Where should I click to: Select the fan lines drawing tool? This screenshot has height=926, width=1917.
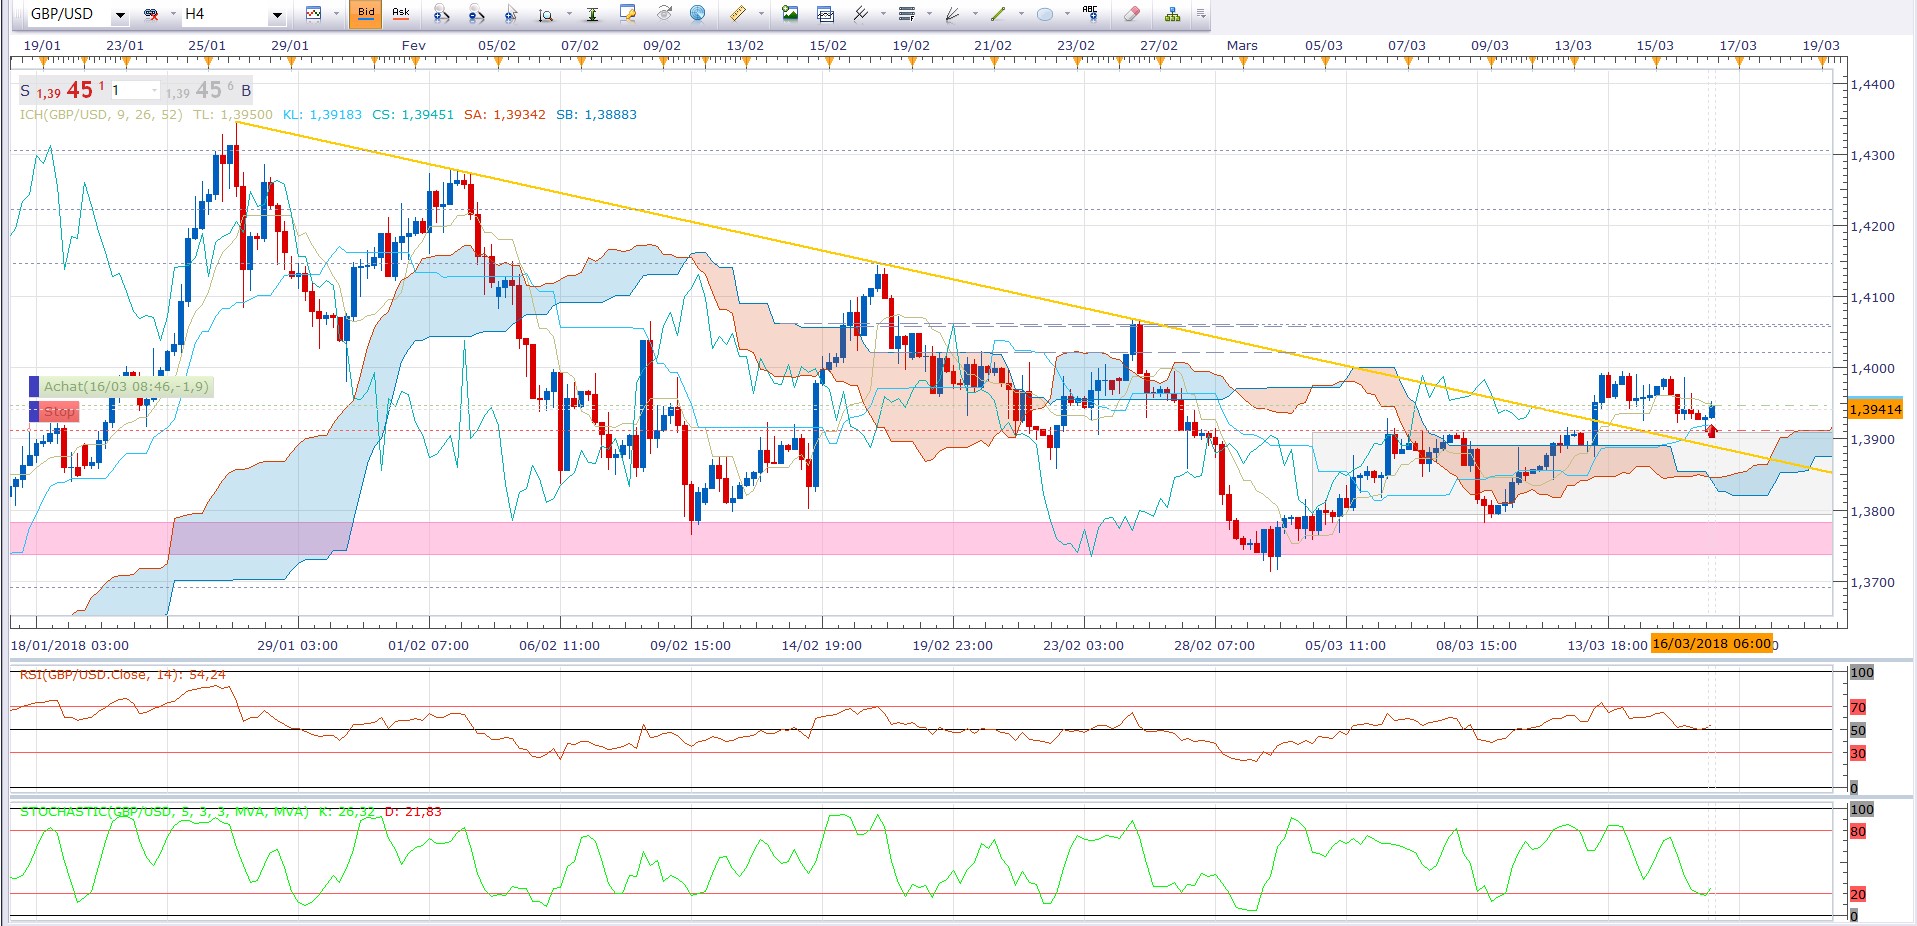pos(953,14)
